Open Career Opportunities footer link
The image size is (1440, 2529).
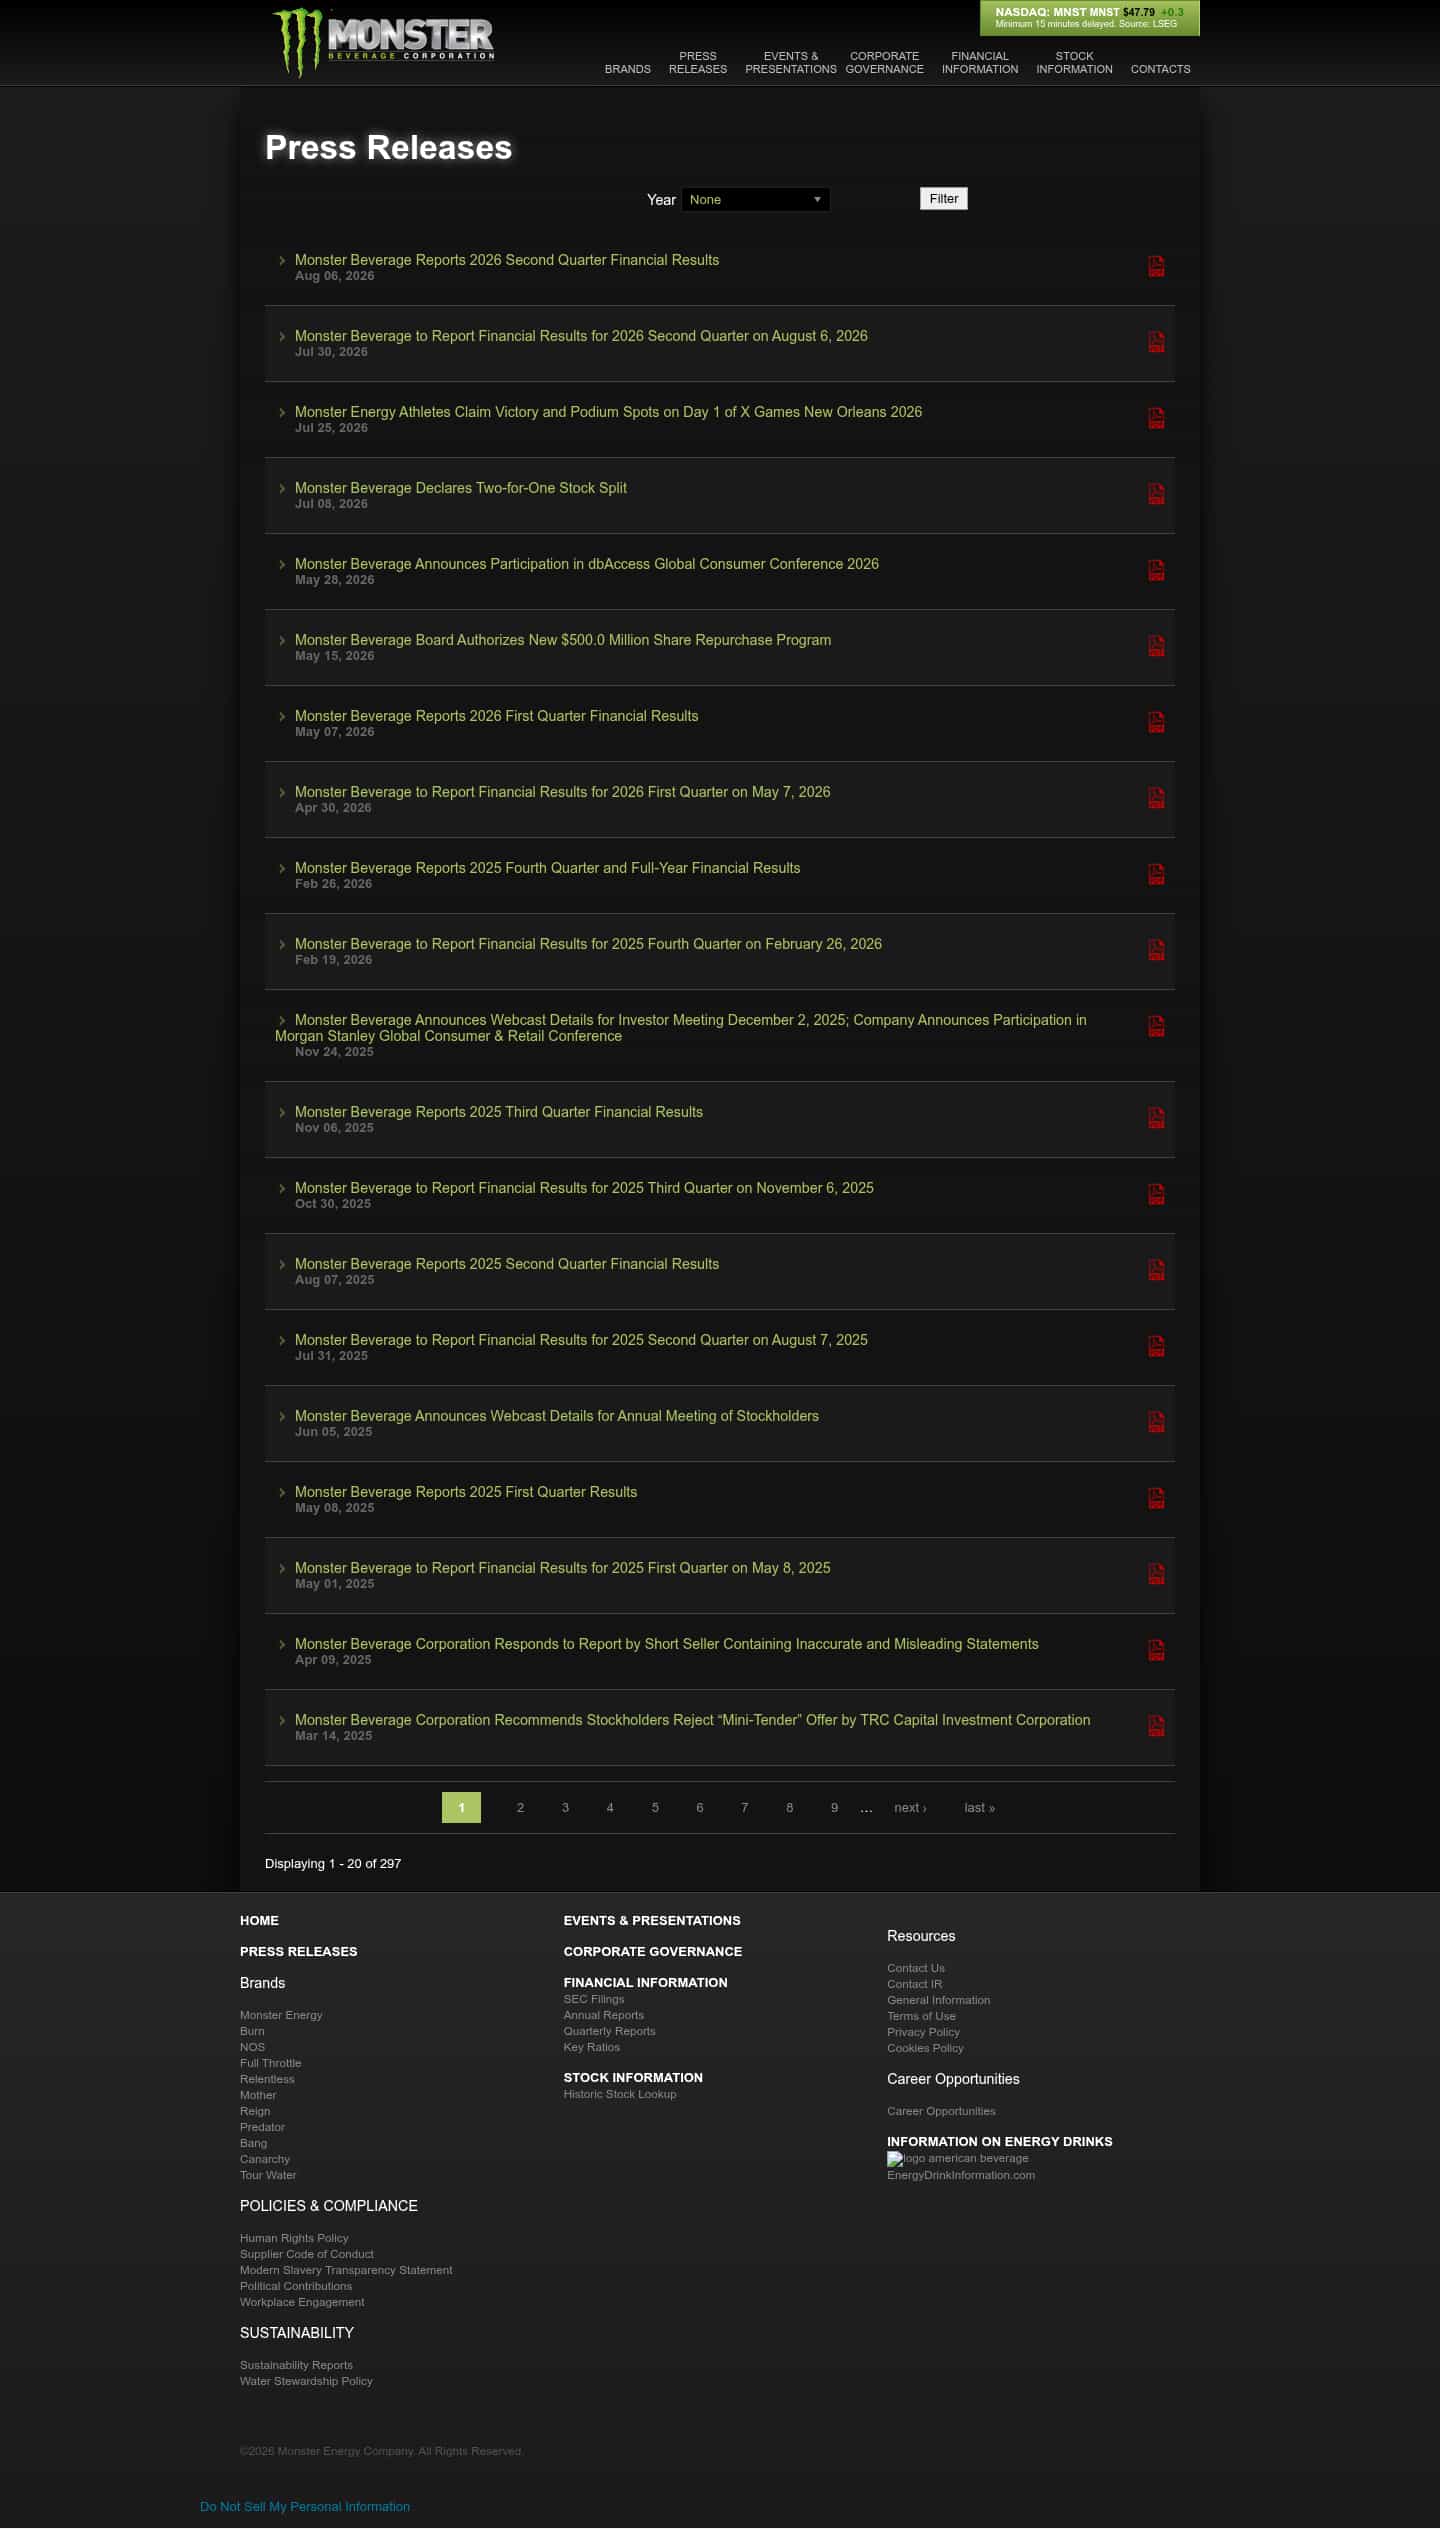coord(941,2111)
